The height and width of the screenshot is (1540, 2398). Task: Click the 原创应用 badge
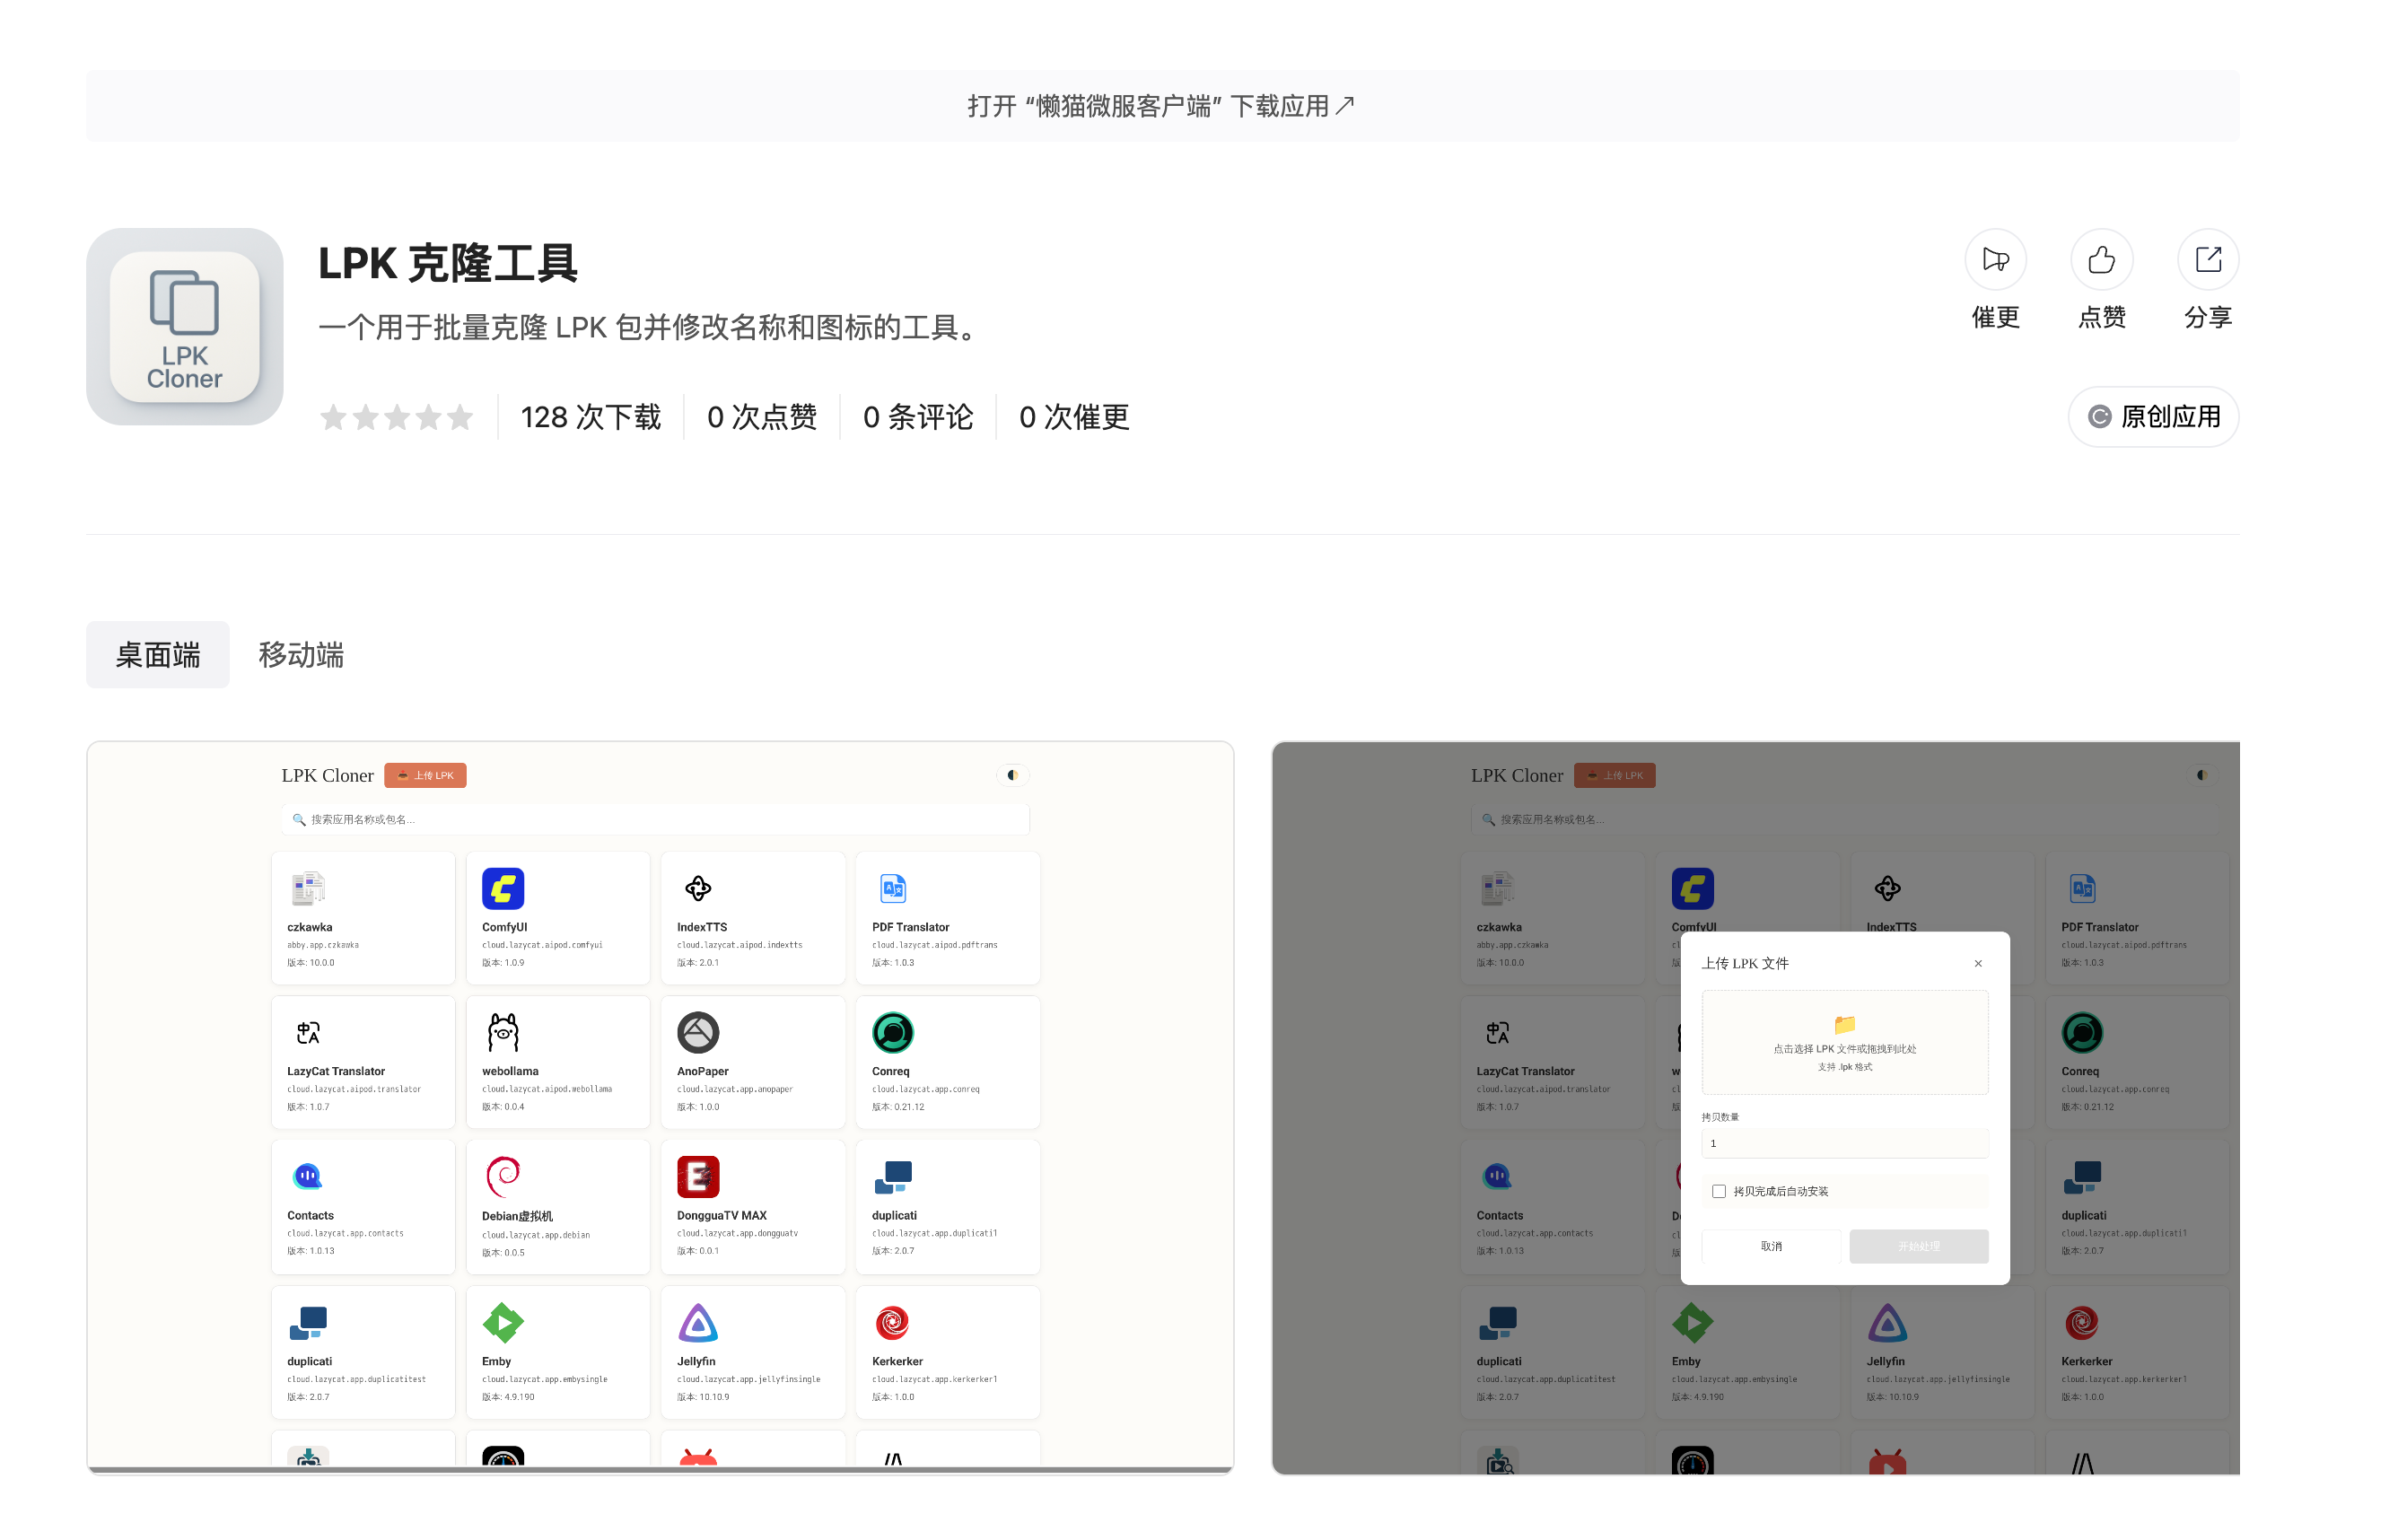click(2153, 417)
